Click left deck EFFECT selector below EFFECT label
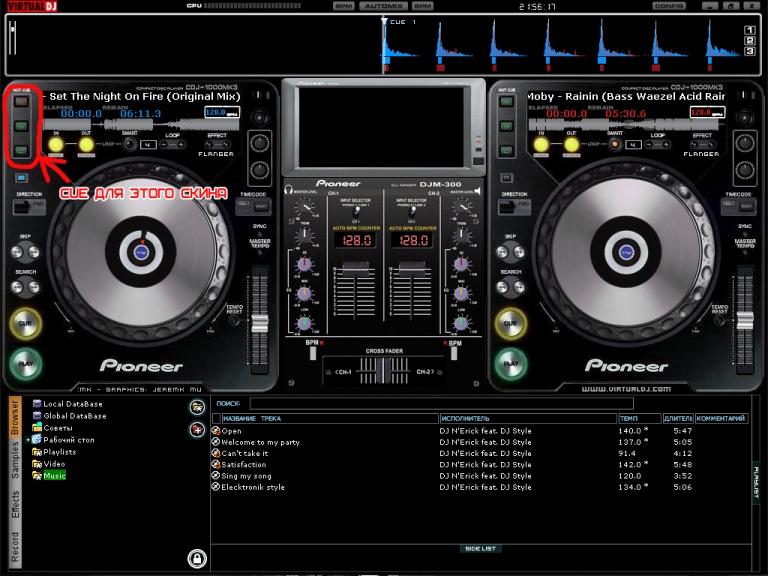768x576 pixels. click(217, 145)
